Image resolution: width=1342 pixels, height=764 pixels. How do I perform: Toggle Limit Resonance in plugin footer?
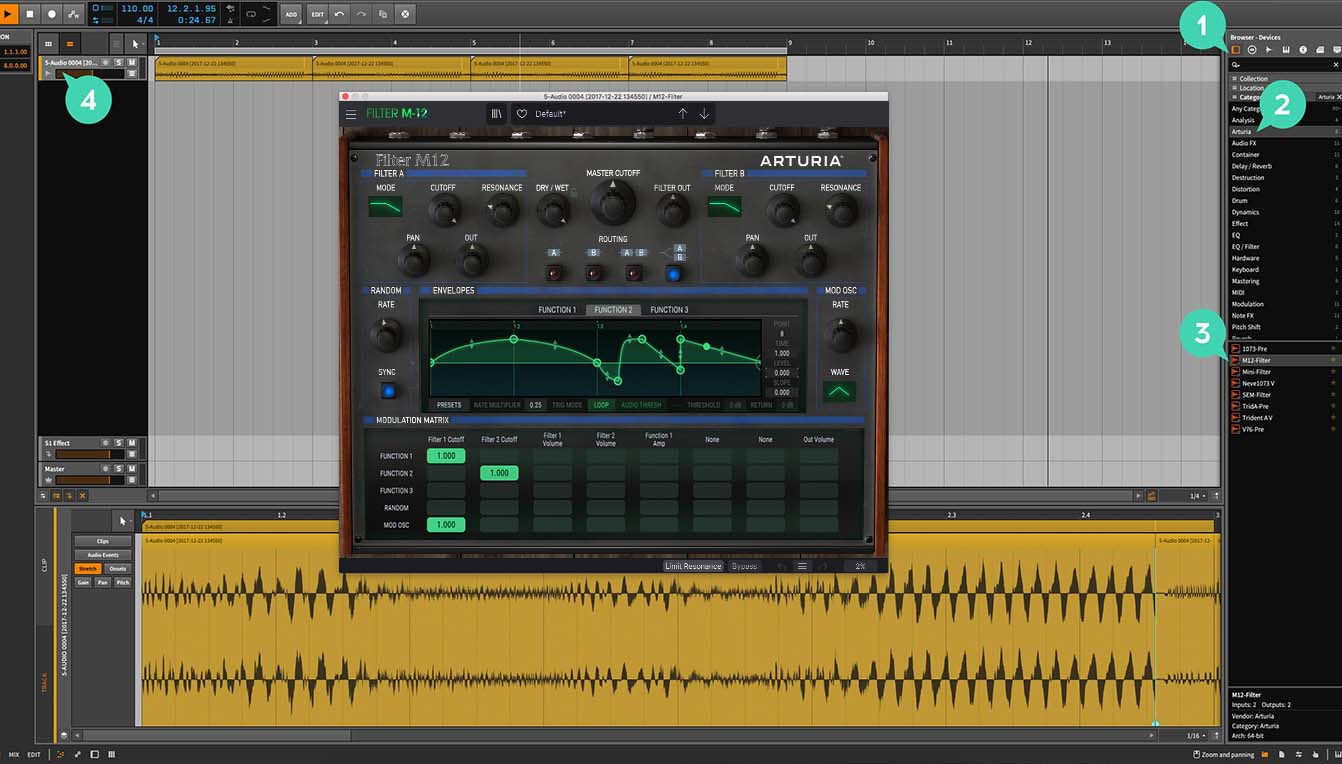[x=694, y=566]
